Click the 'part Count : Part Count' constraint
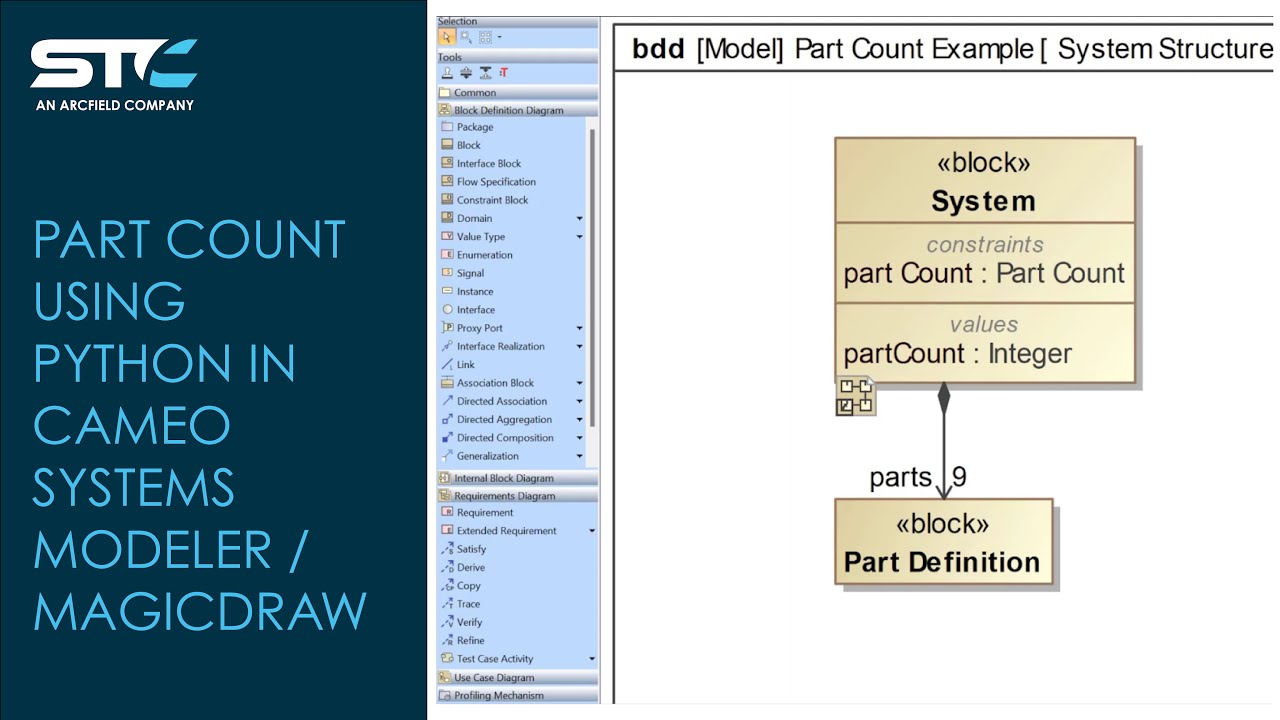The image size is (1280, 720). pyautogui.click(x=985, y=273)
